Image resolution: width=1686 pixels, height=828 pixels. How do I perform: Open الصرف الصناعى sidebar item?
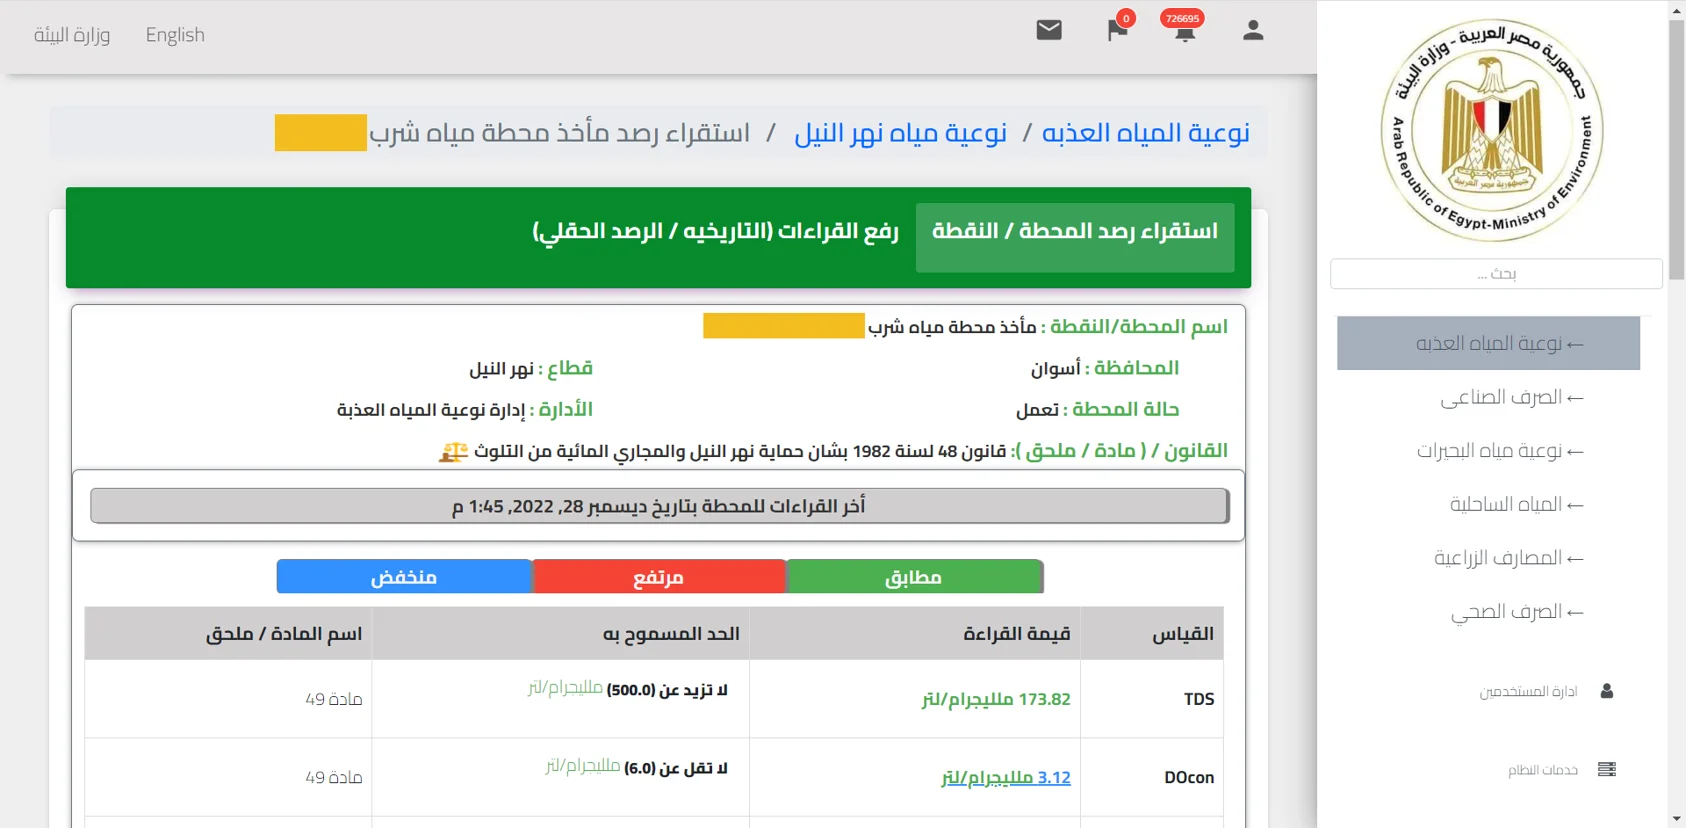click(1511, 397)
